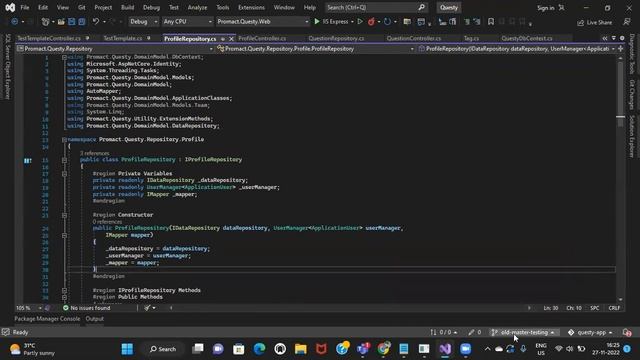Click the bookmark toolbar icon

pyautogui.click(x=491, y=22)
